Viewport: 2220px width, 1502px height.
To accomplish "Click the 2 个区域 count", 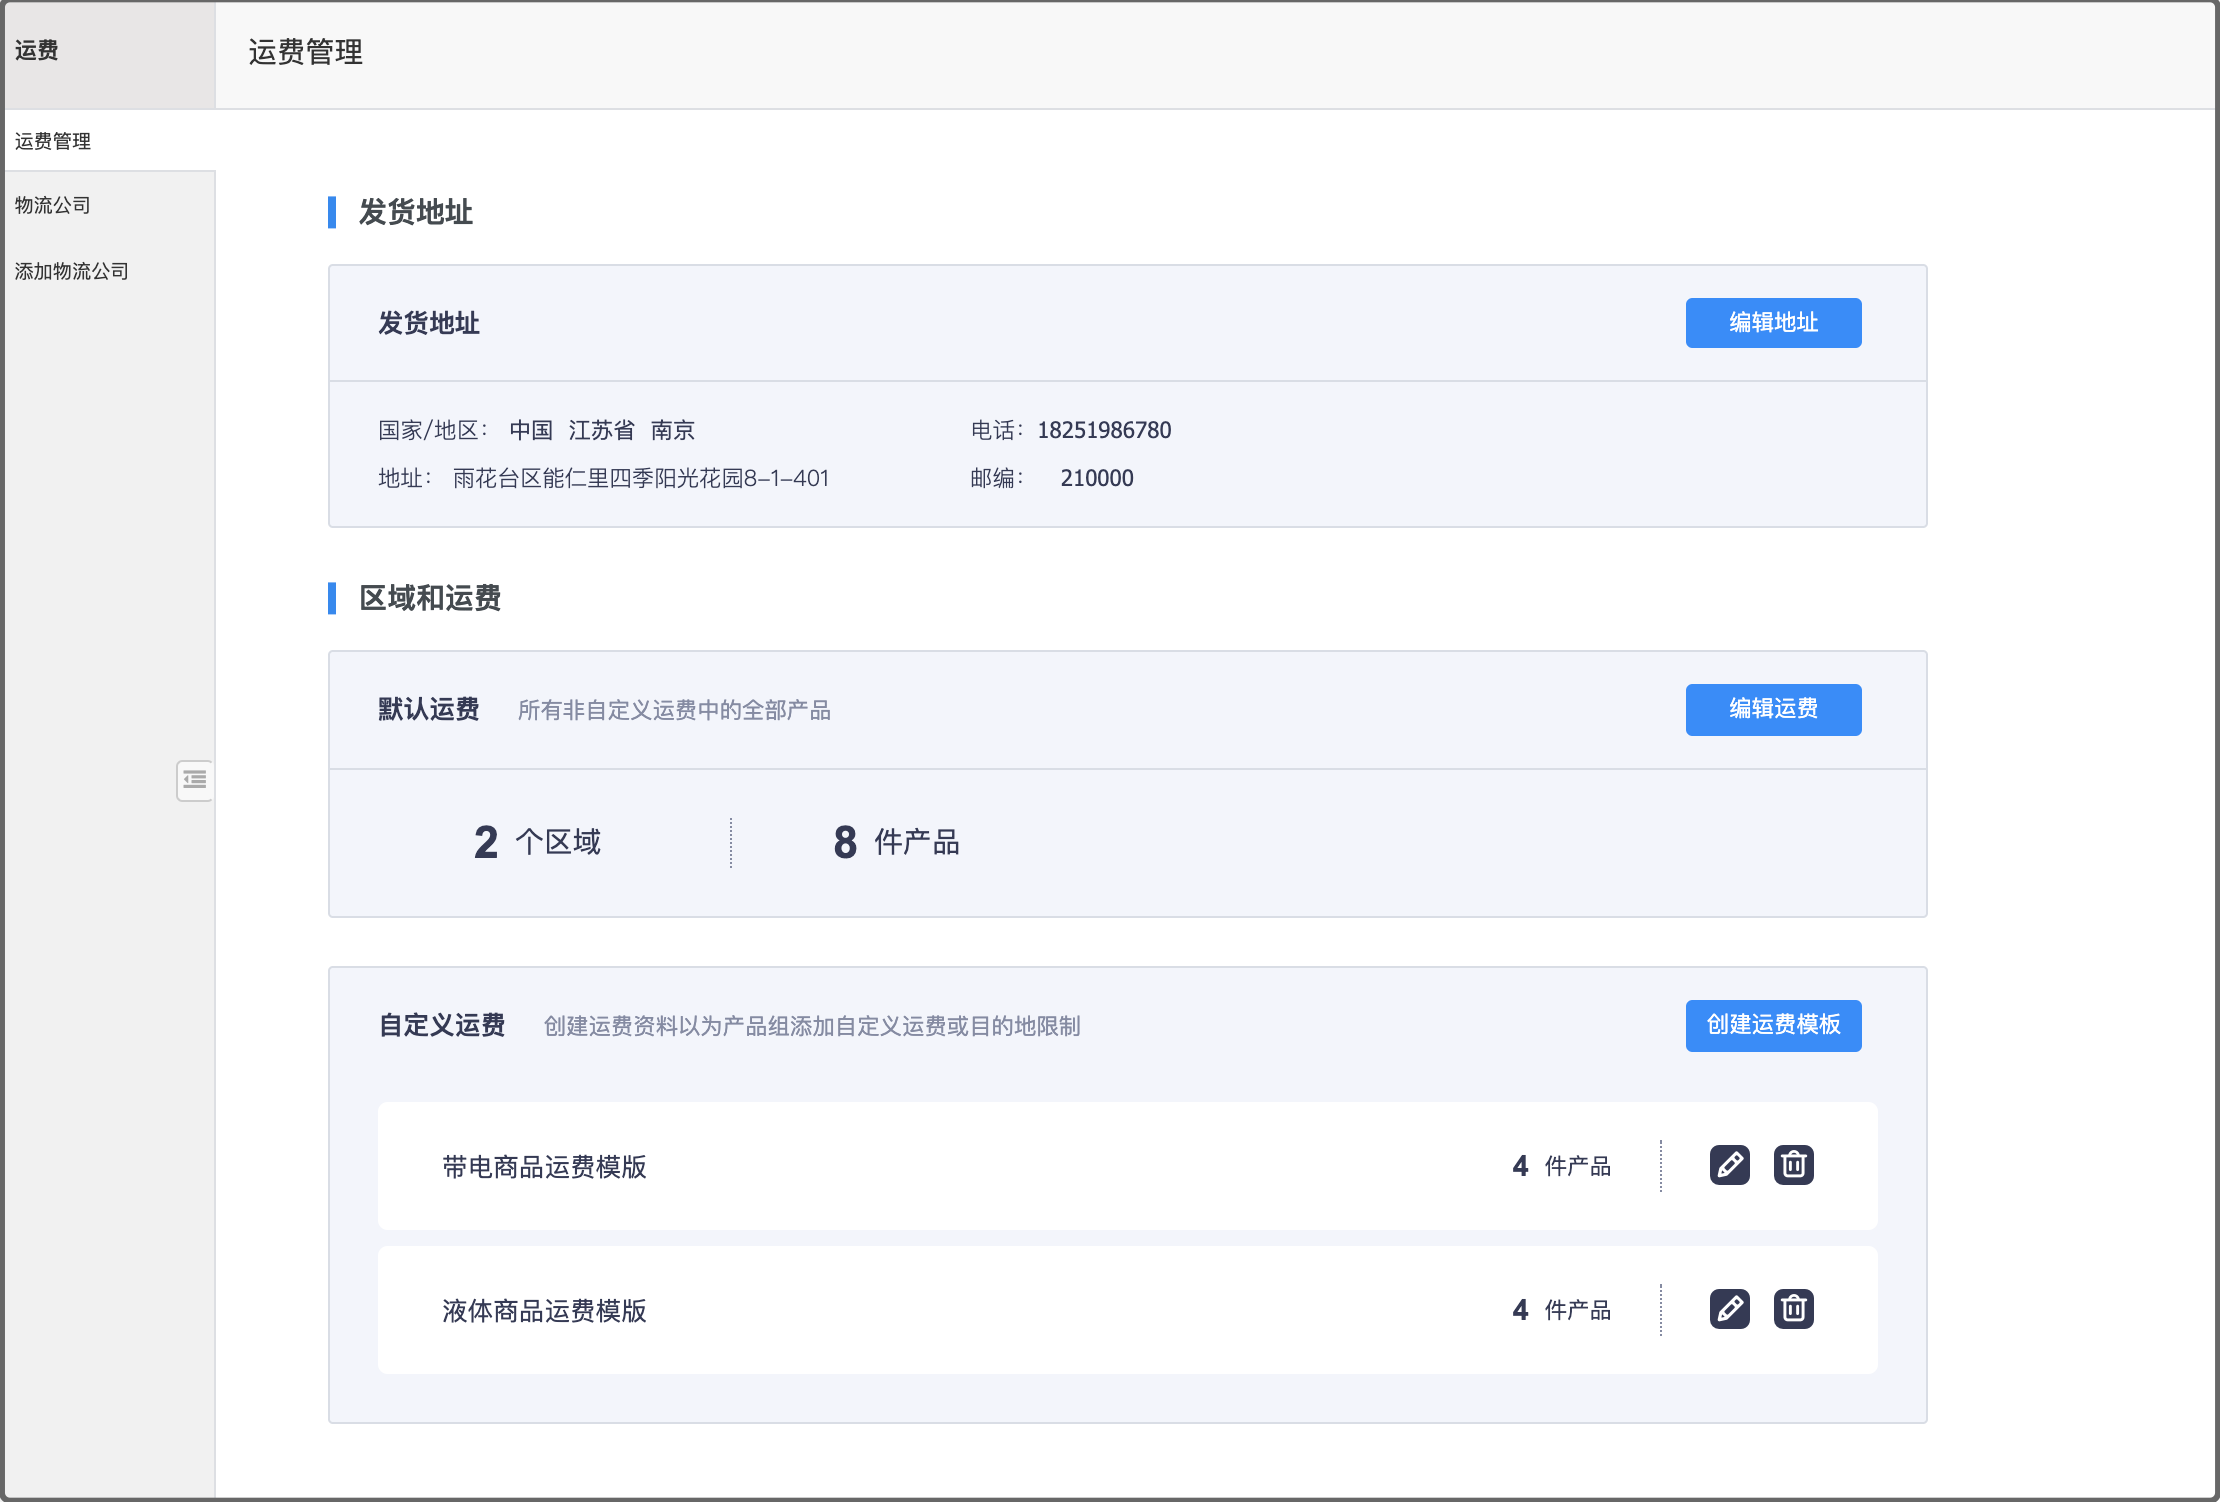I will tap(537, 842).
